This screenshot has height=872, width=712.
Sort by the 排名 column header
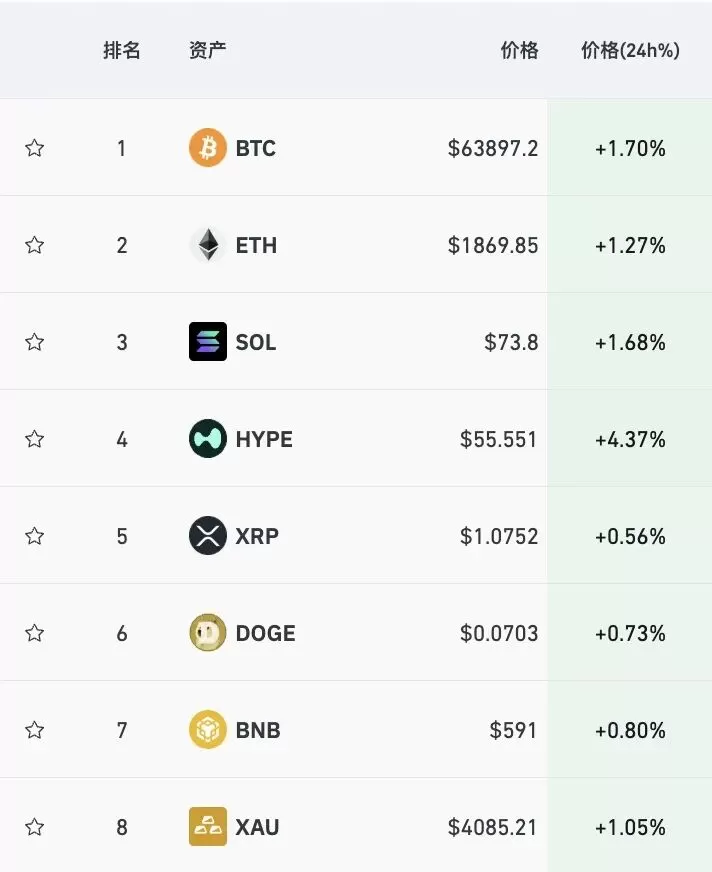[x=121, y=50]
